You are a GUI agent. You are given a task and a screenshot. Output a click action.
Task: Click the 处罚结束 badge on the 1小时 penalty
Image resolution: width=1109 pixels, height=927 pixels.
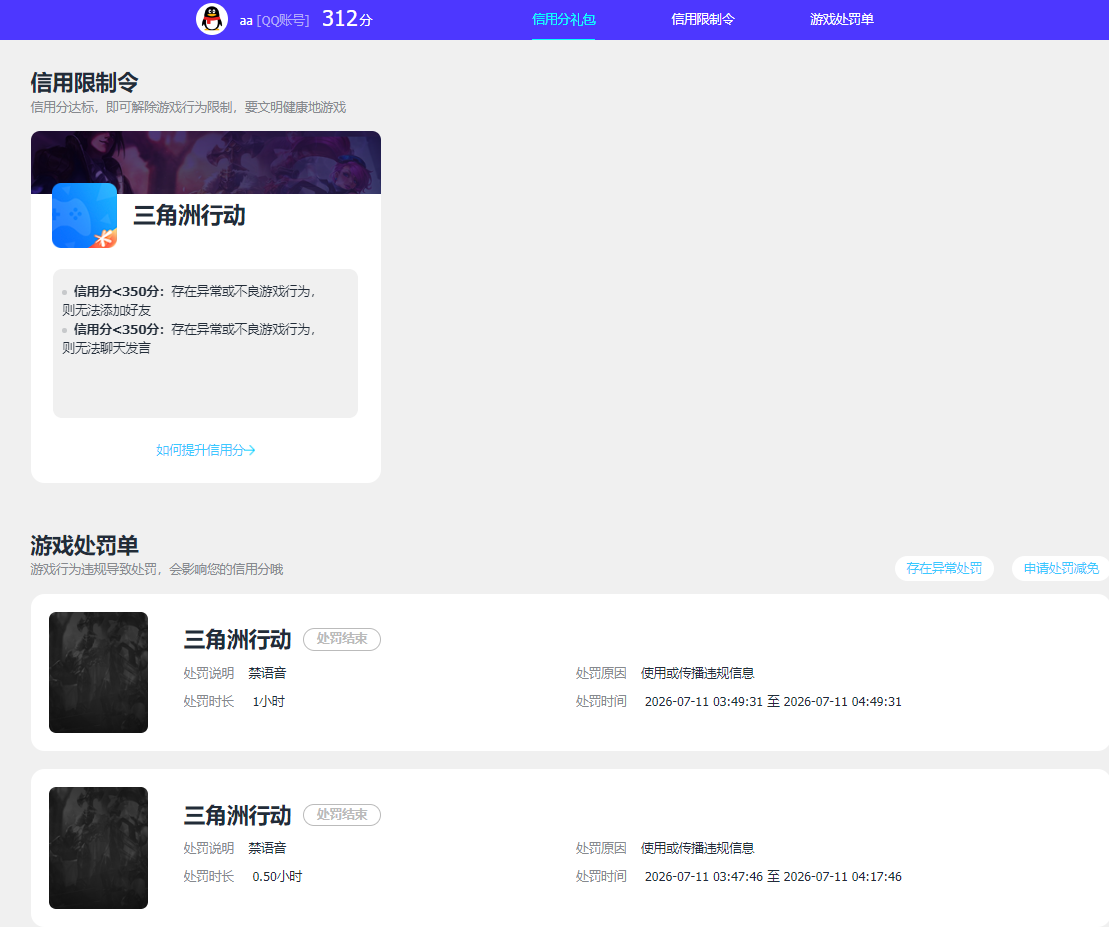[x=342, y=639]
